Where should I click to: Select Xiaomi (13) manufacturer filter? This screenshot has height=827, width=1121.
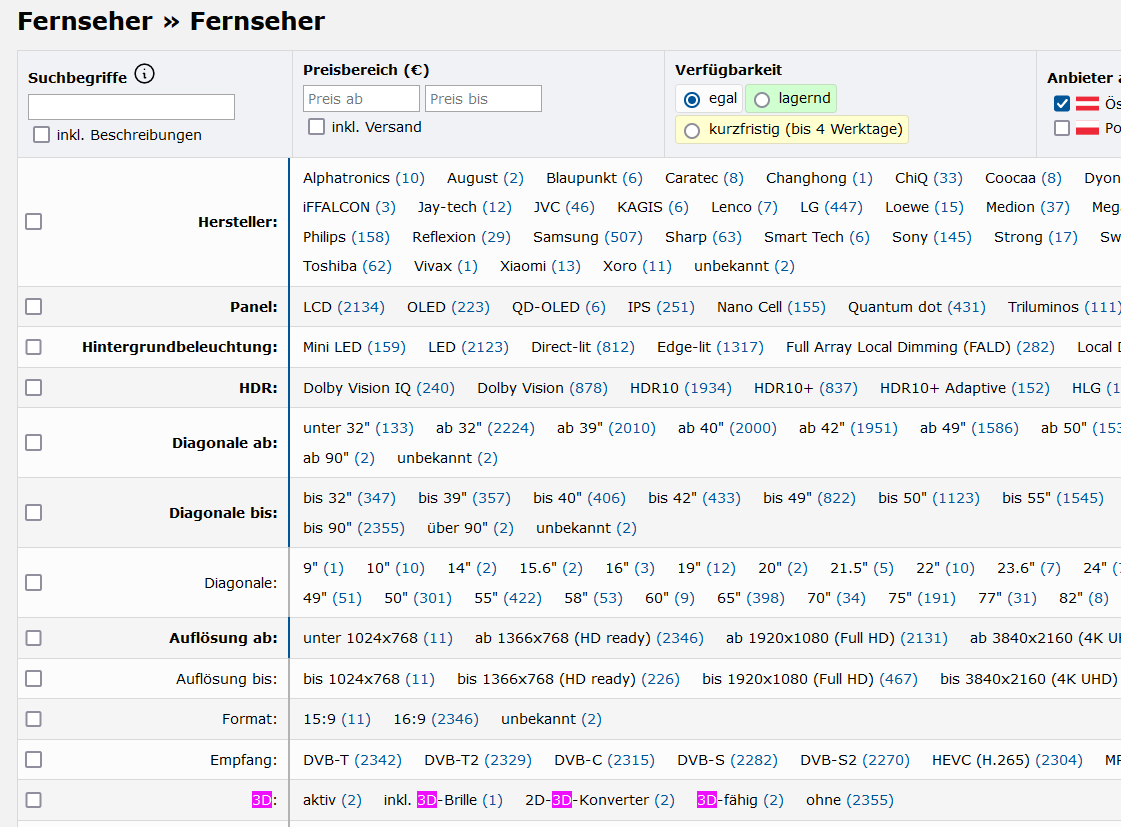click(540, 266)
